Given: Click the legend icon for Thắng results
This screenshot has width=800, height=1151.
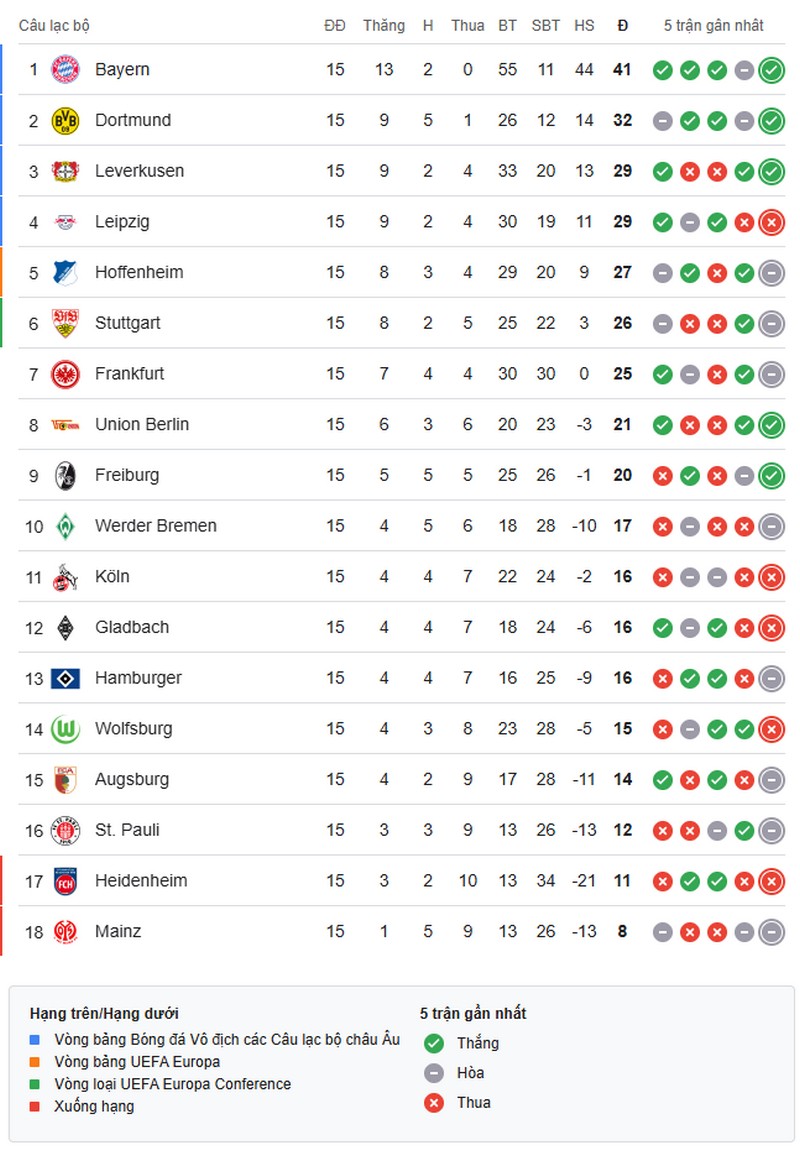Looking at the screenshot, I should coord(434,1043).
